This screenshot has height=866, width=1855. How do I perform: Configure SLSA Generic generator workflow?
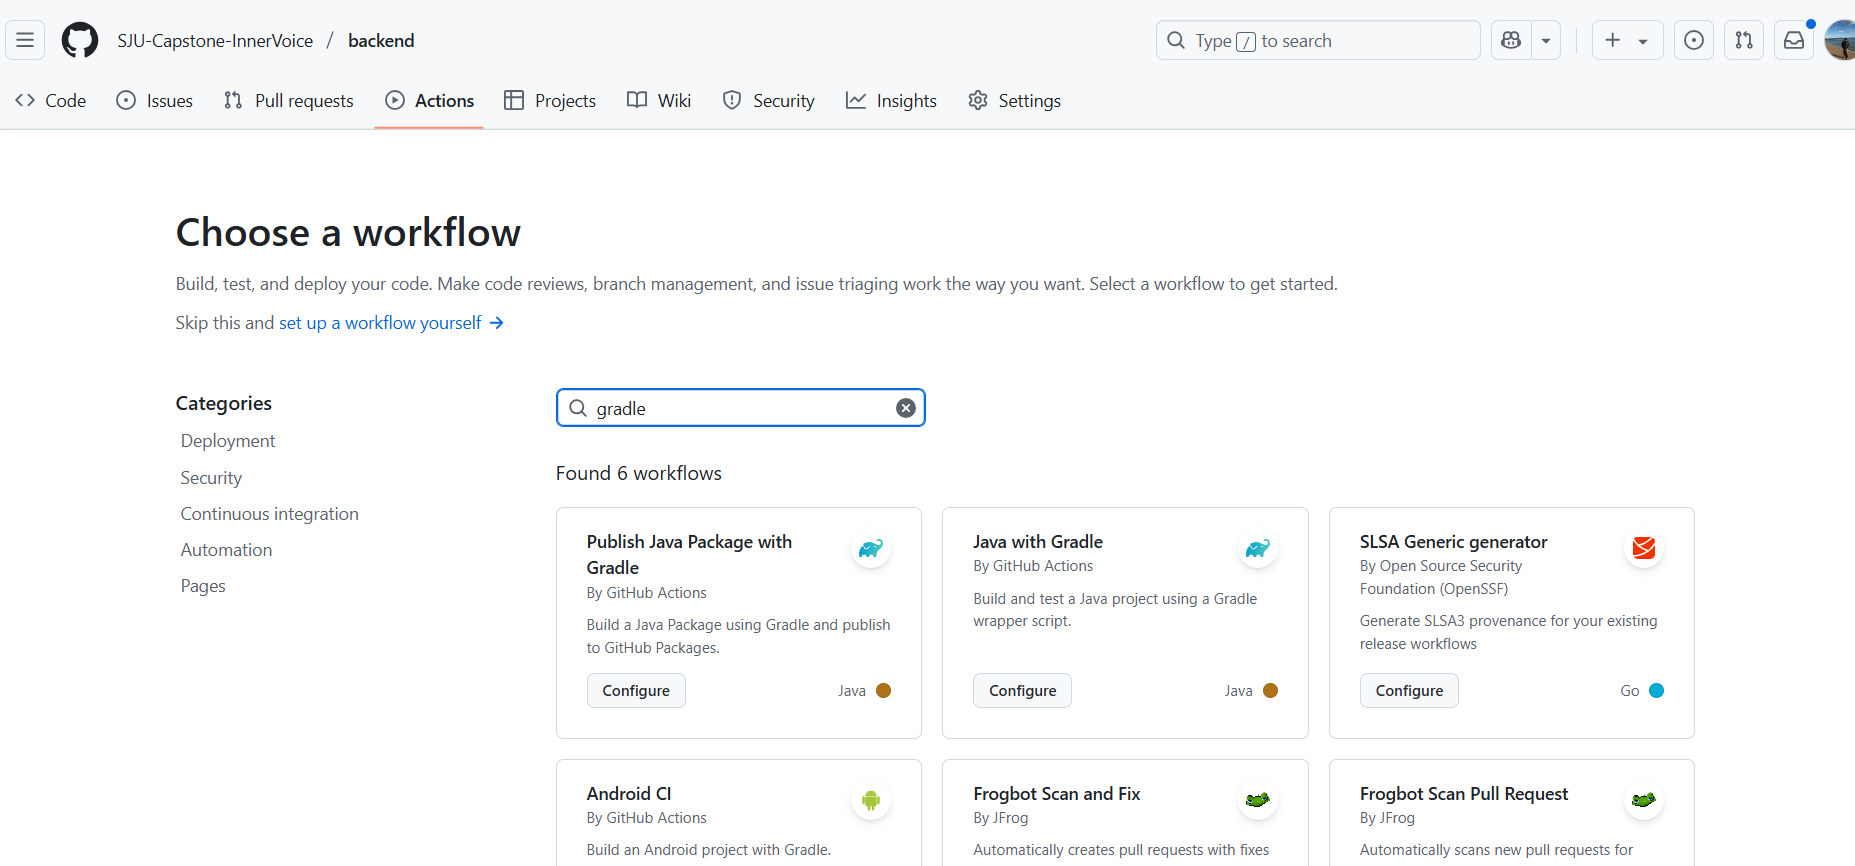point(1409,691)
